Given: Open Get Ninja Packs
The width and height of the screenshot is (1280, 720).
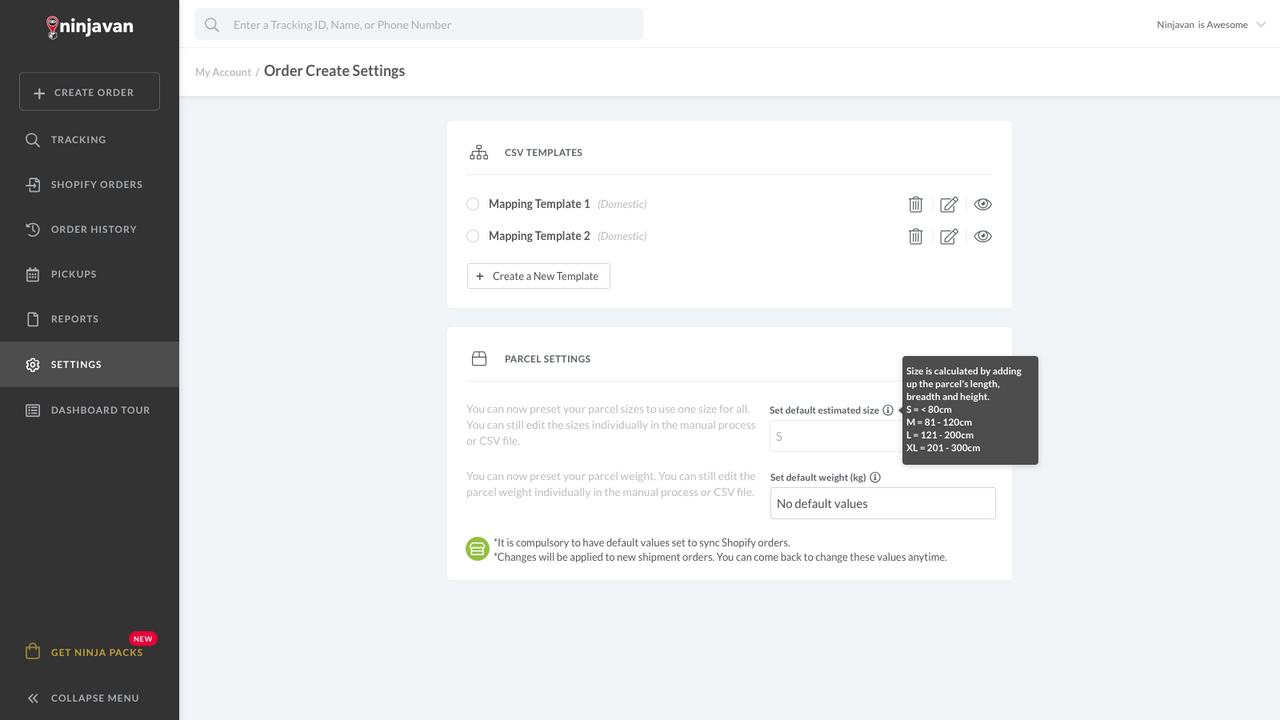Looking at the screenshot, I should (89, 652).
